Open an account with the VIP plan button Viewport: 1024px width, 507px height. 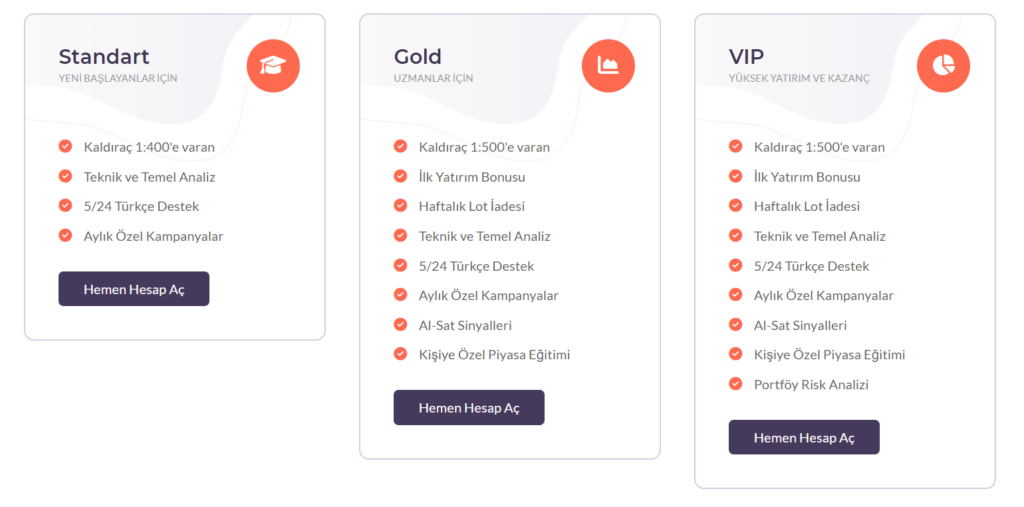pyautogui.click(x=804, y=438)
